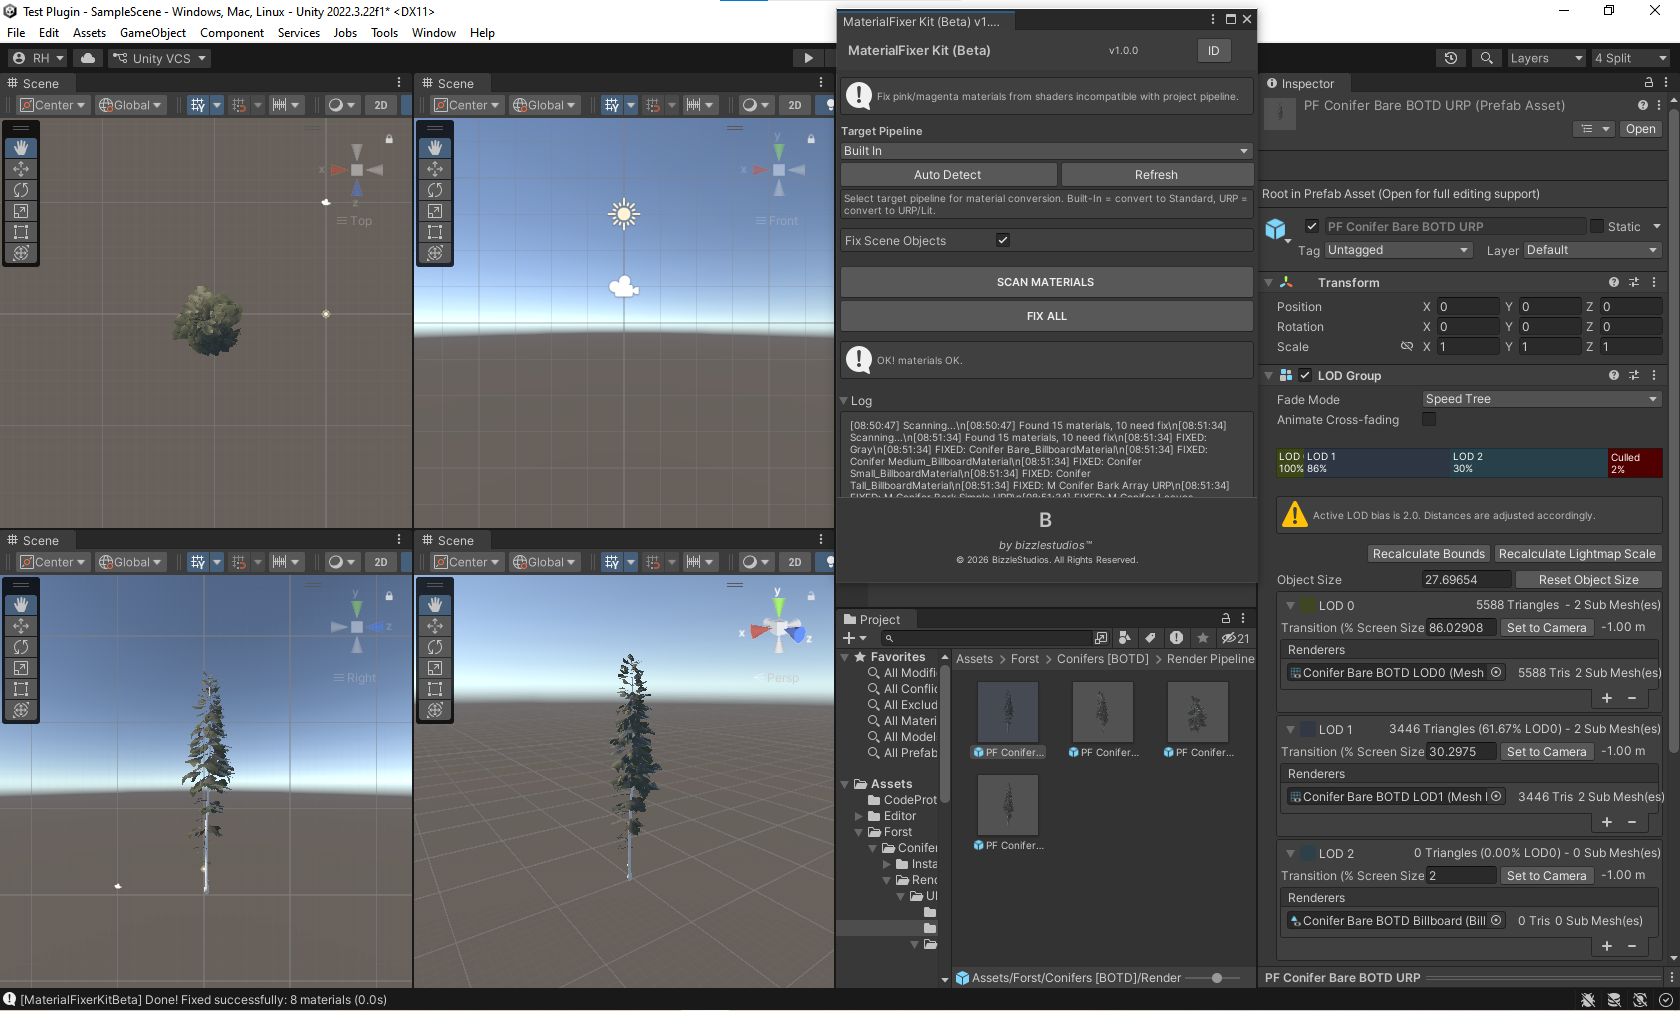This screenshot has width=1680, height=1011.
Task: Click the SCAN MATERIALS button
Action: coord(1046,282)
